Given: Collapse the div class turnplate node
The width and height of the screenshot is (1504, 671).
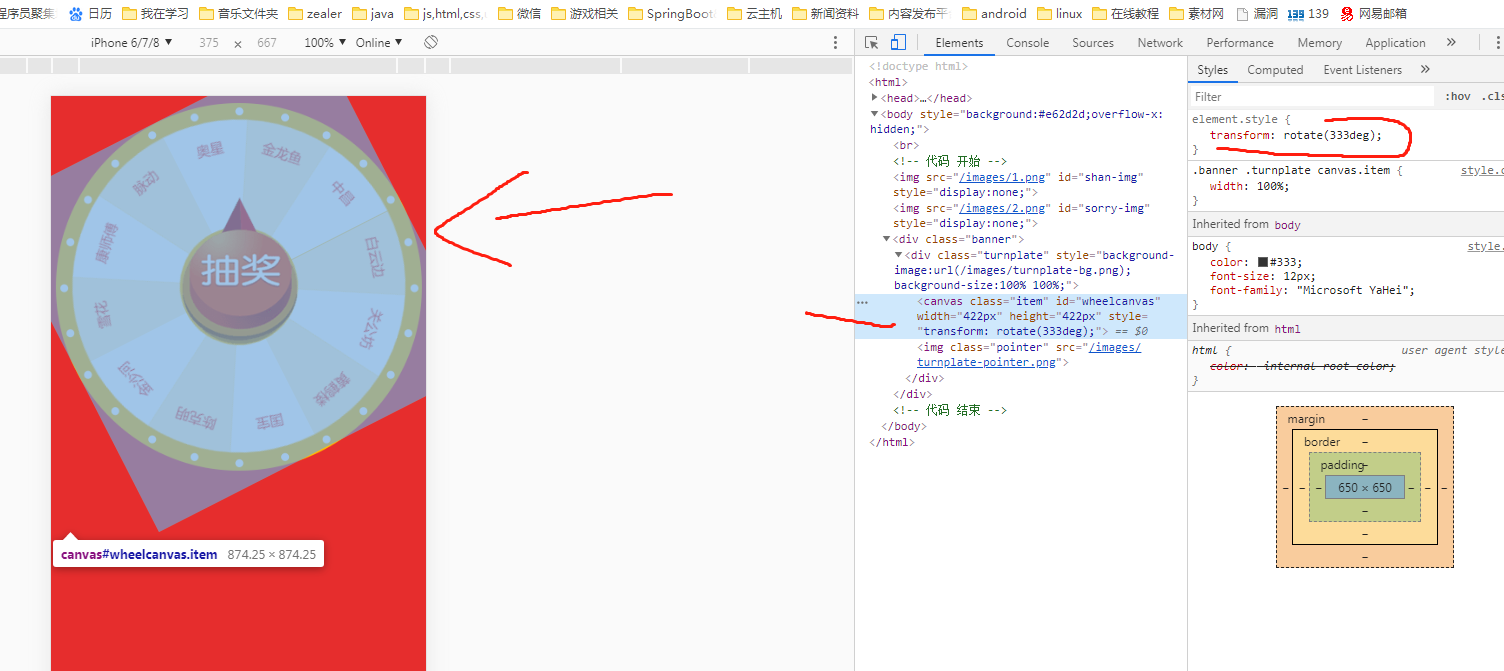Looking at the screenshot, I should [899, 255].
